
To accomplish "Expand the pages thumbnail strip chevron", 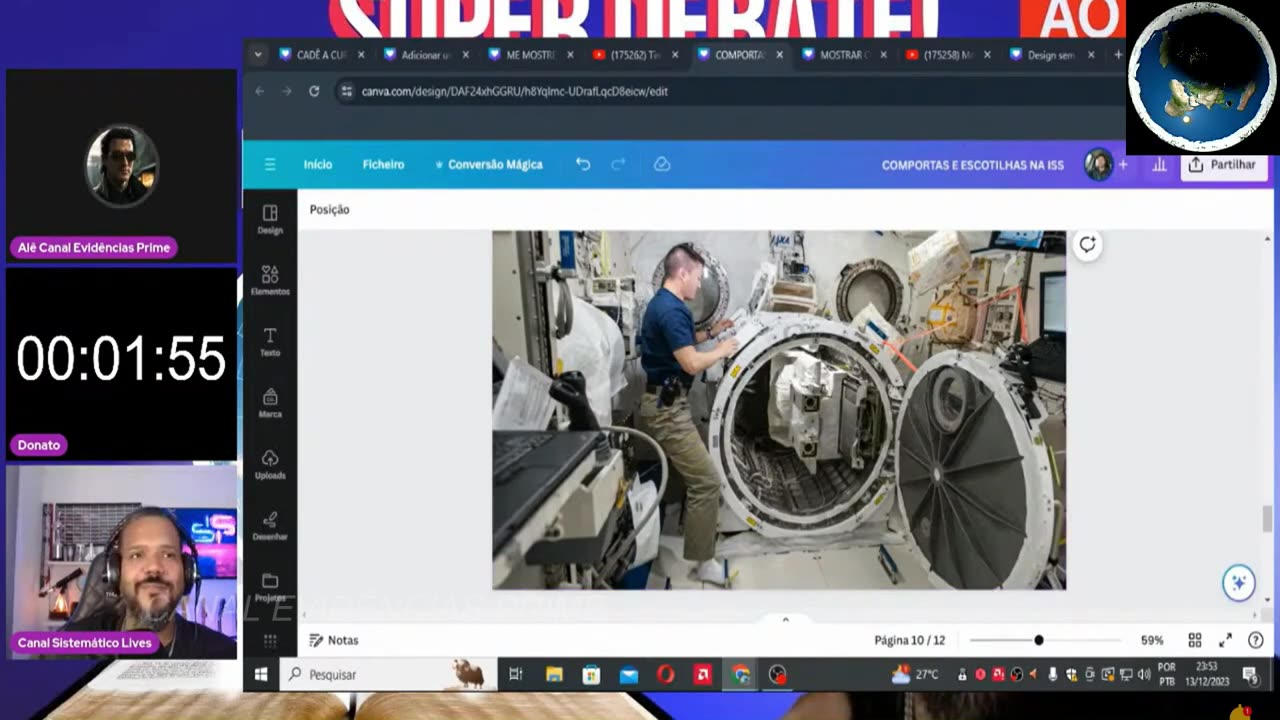I will (785, 620).
